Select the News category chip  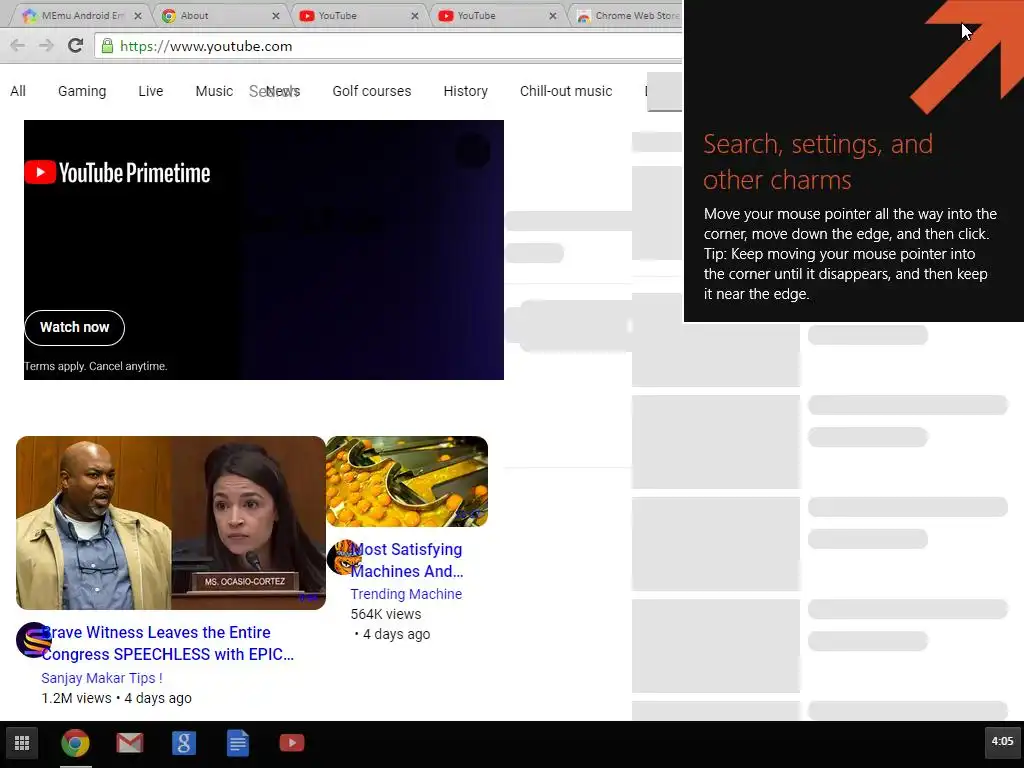[283, 91]
